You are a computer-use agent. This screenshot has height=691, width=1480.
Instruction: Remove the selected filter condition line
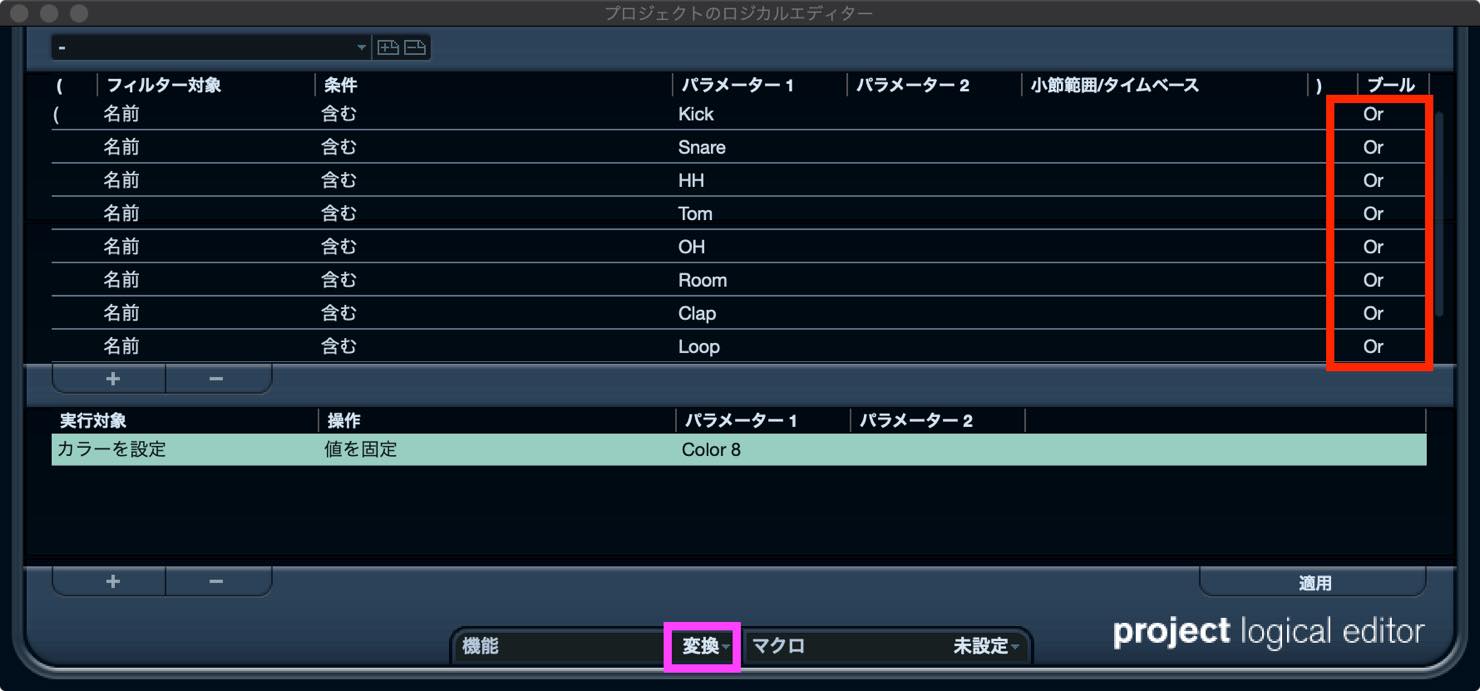point(216,379)
